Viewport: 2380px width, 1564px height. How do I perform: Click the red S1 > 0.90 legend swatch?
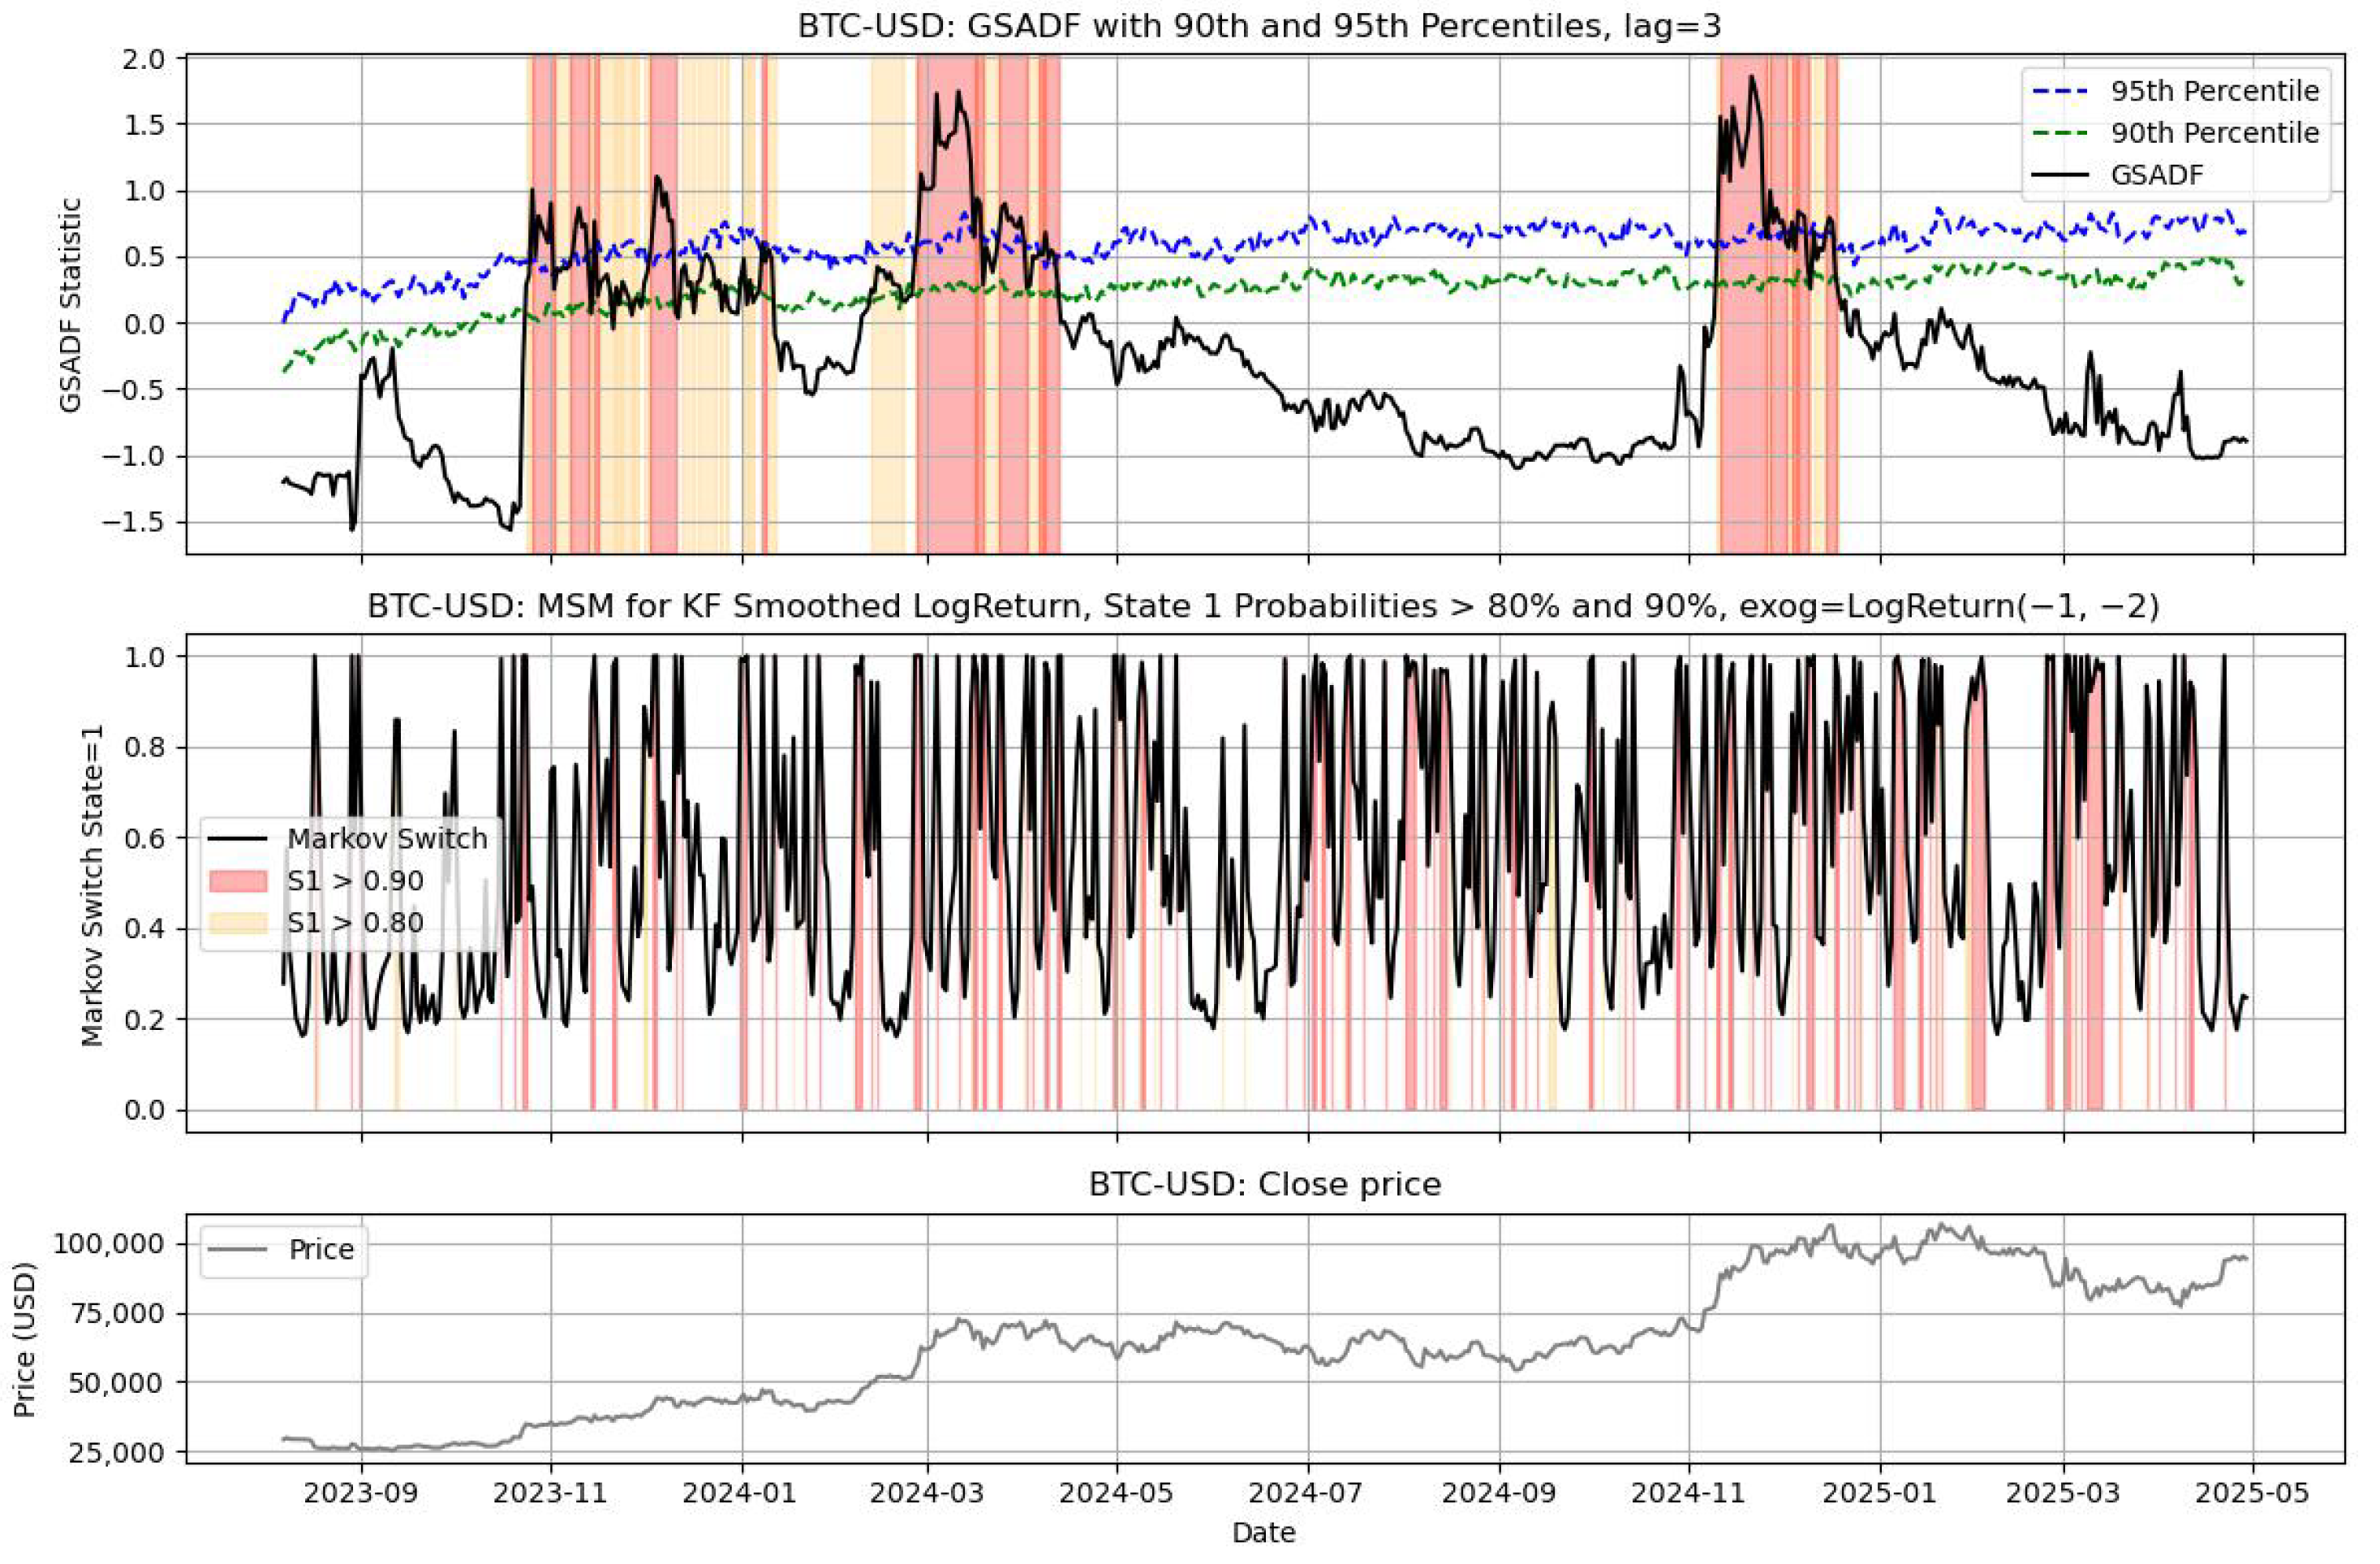coord(238,881)
